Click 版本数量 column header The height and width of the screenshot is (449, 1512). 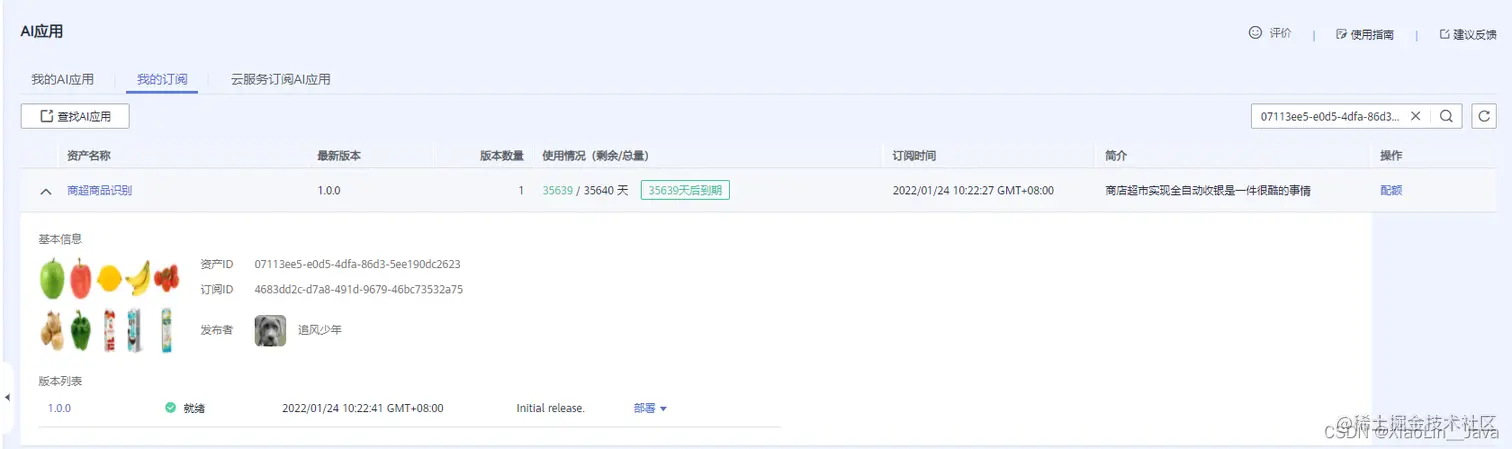tap(502, 156)
